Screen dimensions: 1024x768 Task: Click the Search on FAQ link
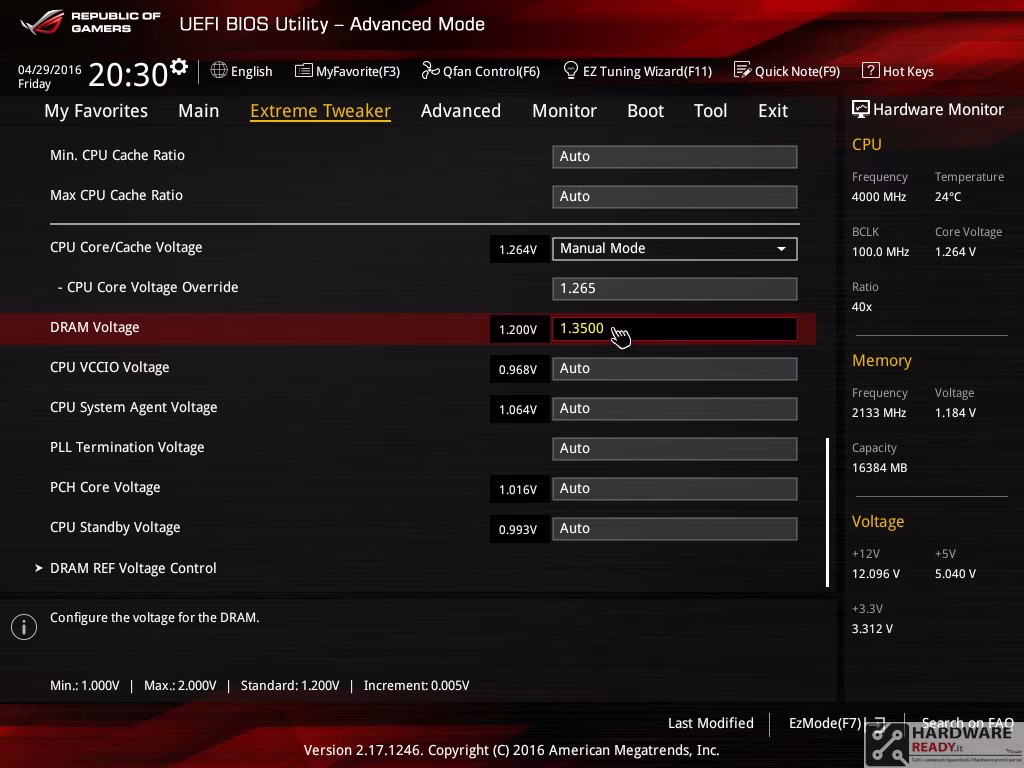[x=967, y=723]
